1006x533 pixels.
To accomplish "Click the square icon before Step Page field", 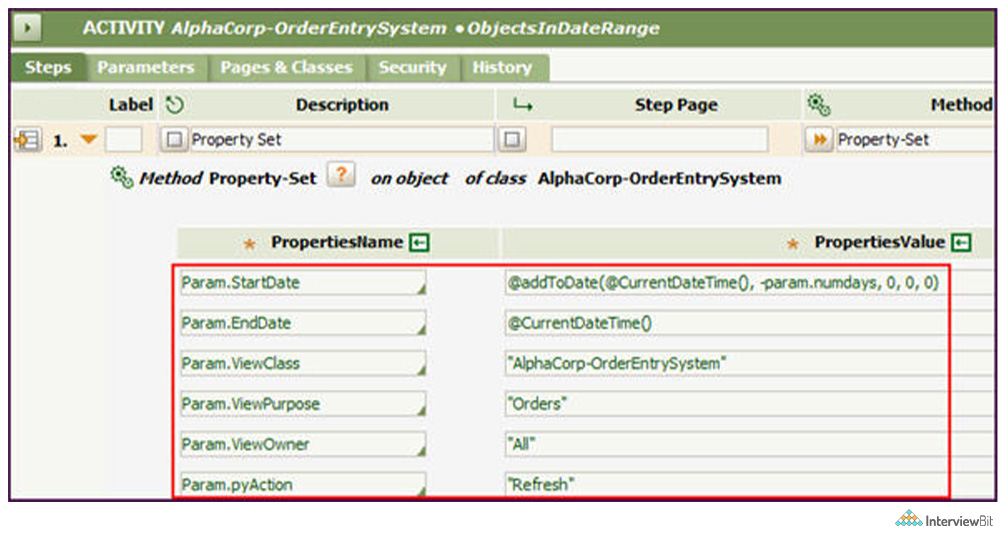I will pos(512,139).
